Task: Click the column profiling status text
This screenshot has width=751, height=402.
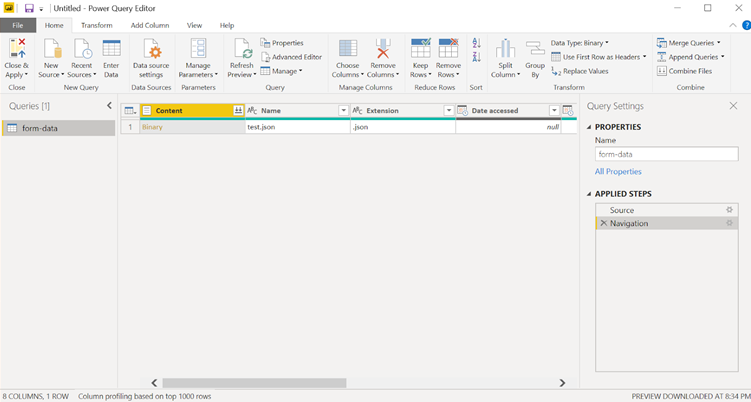Action: [x=145, y=396]
